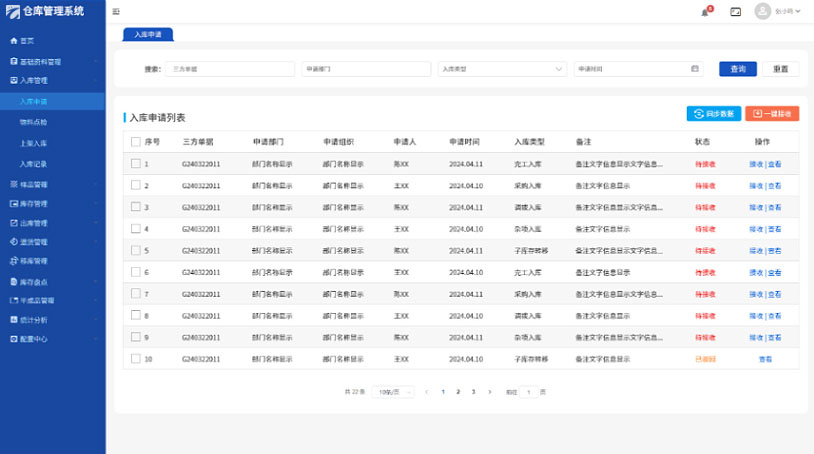Click the fullscreen icon in top bar
Viewport: 814px width, 454px height.
pyautogui.click(x=735, y=12)
